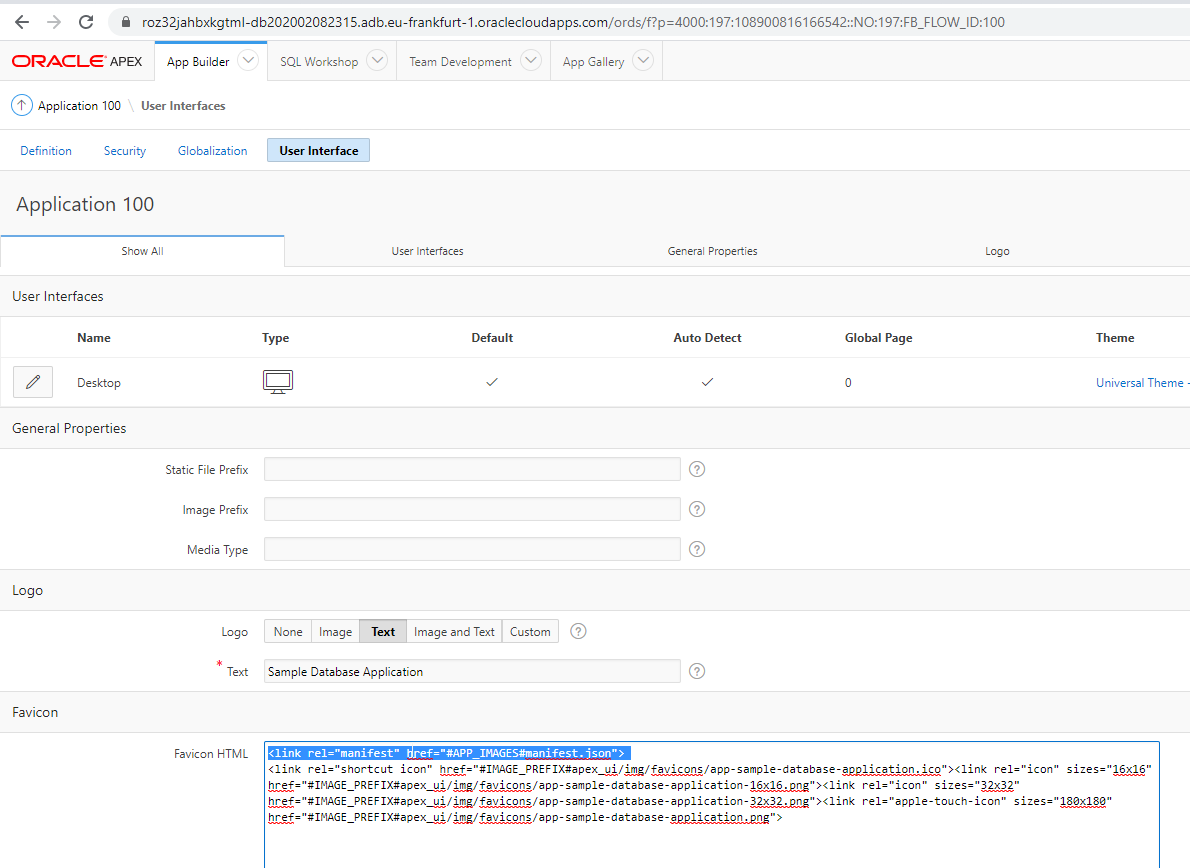This screenshot has height=868, width=1190.
Task: Open the SQL Workshop menu tab
Action: pos(319,61)
